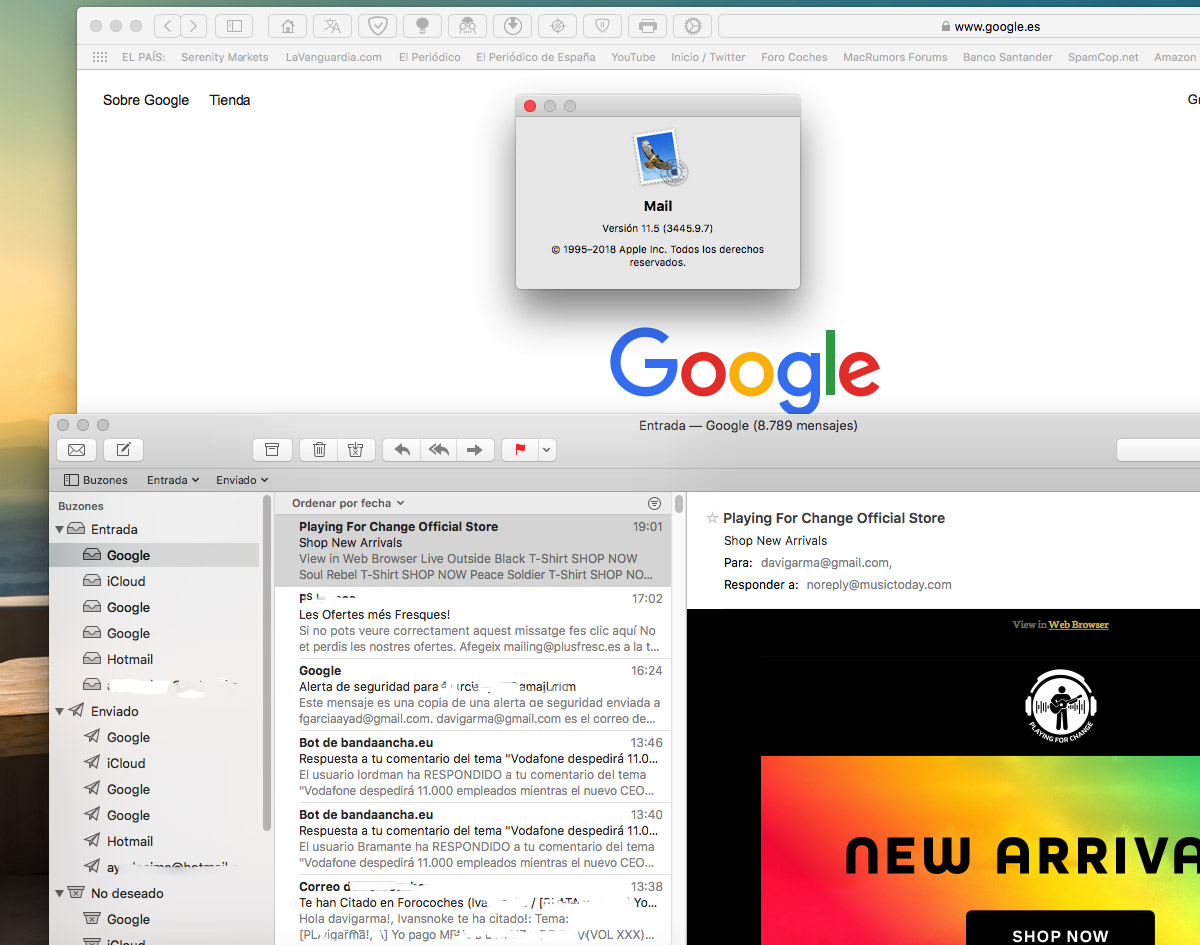
Task: Open Foro Coches bookmark
Action: click(794, 57)
